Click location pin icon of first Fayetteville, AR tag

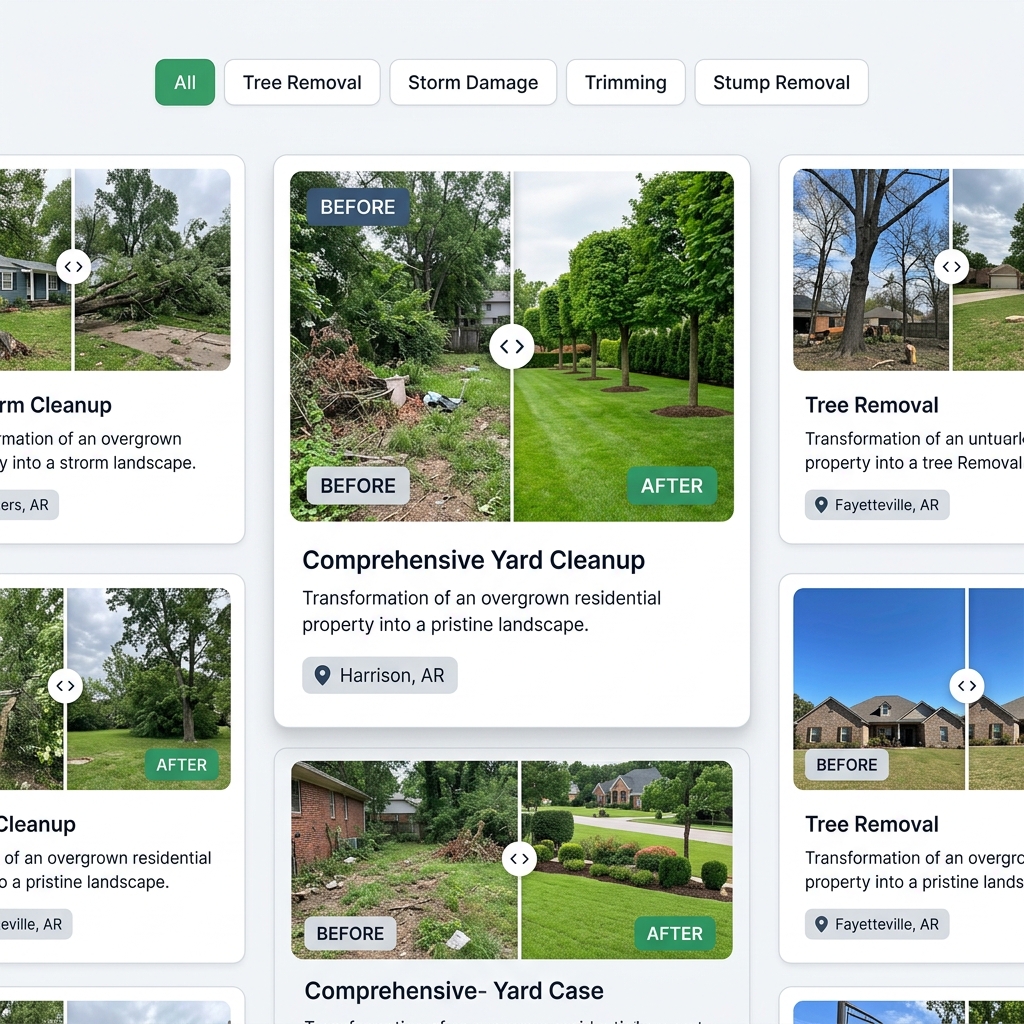822,505
